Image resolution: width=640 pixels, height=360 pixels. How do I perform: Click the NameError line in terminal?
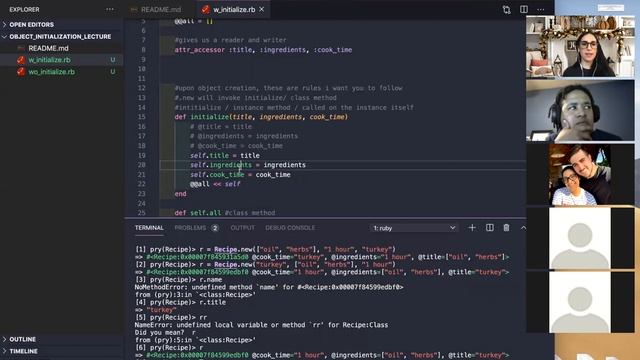coord(261,325)
